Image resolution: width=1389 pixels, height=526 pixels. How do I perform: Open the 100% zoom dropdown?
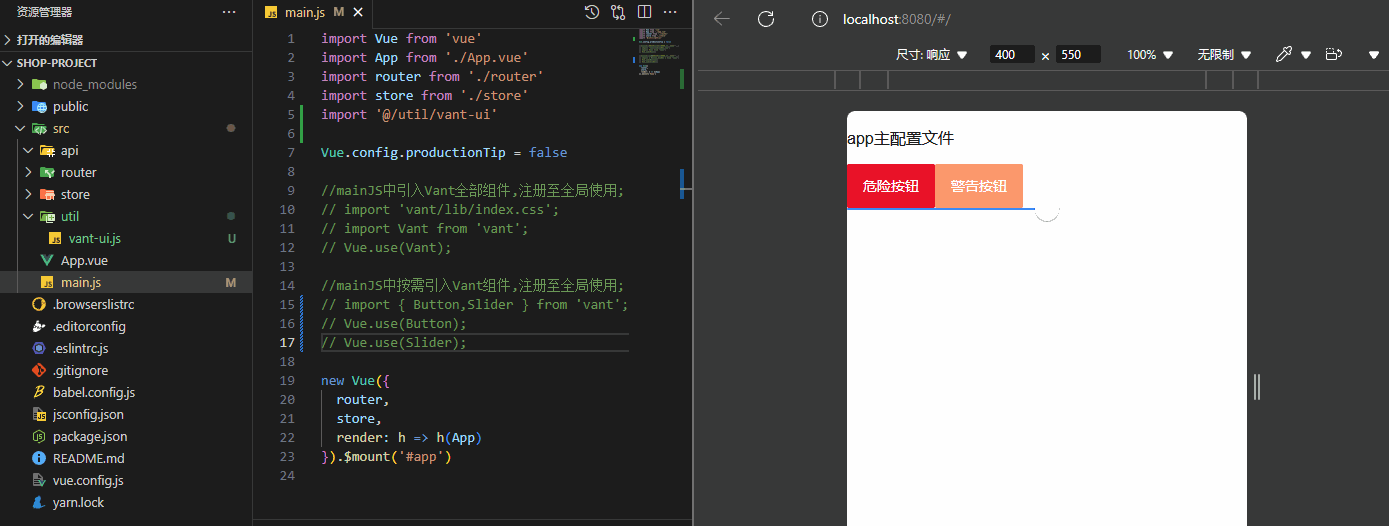tap(1149, 55)
